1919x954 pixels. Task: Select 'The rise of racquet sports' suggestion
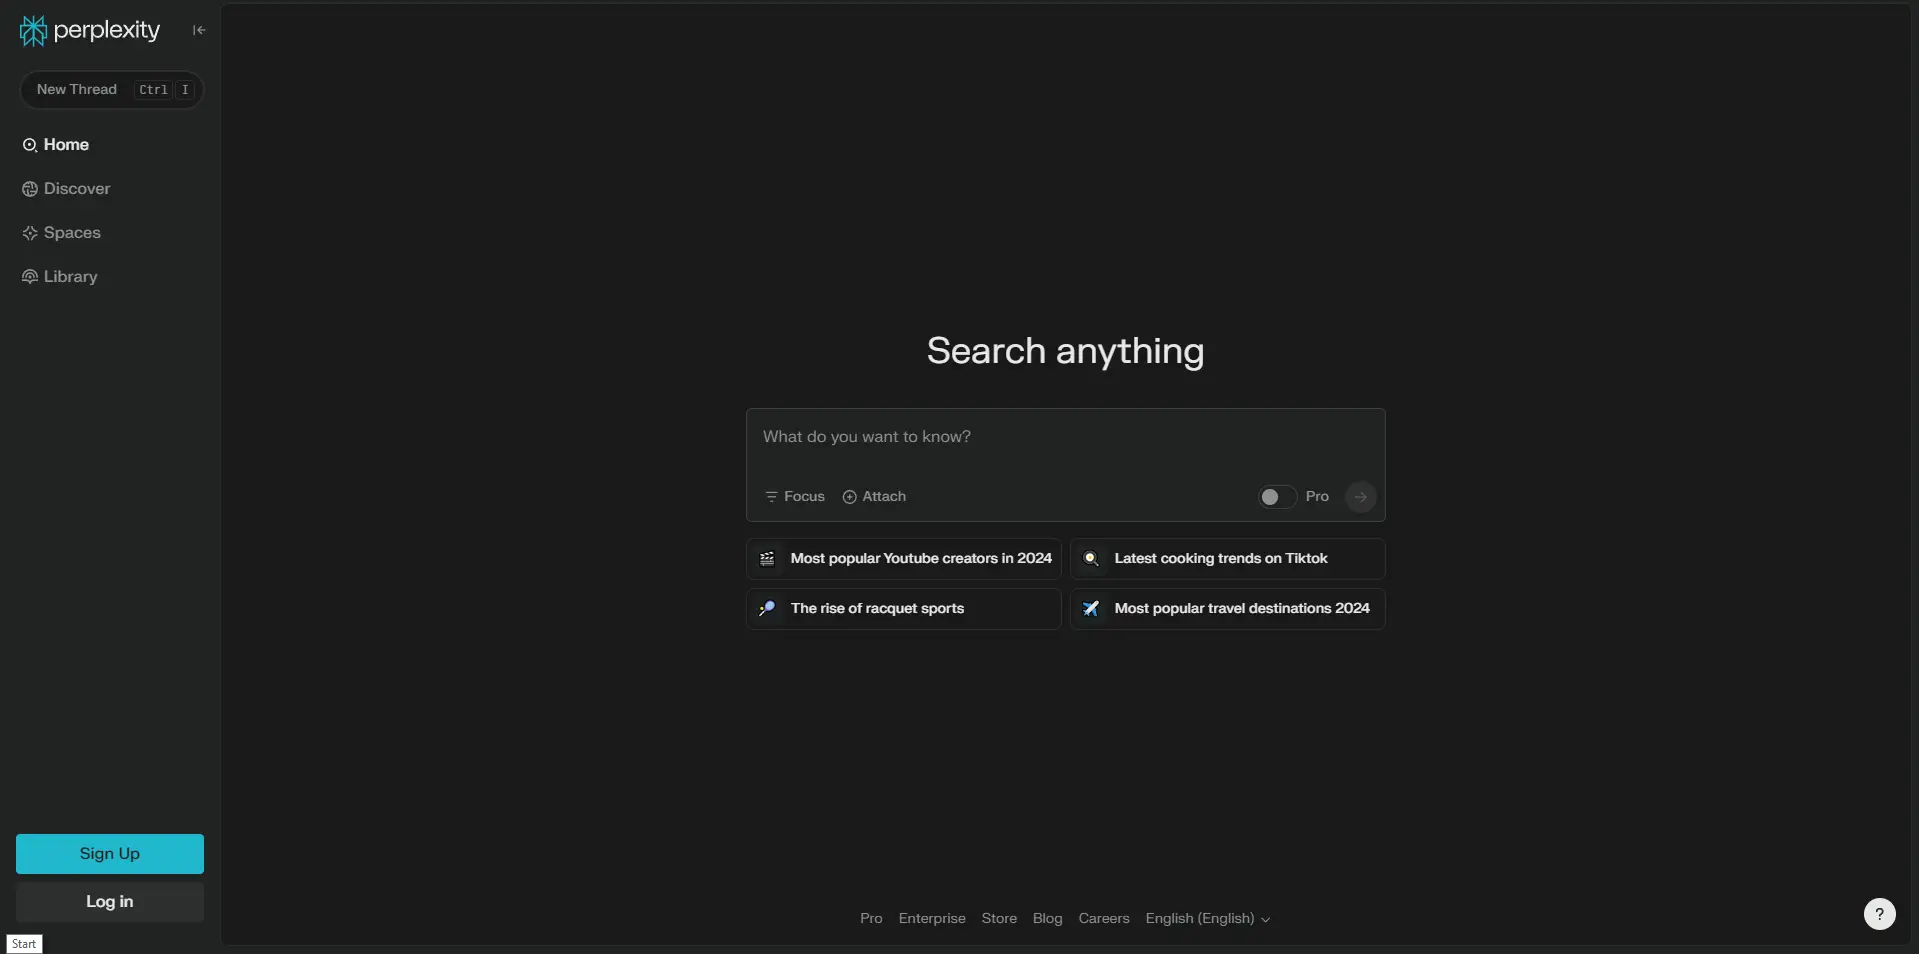point(904,609)
